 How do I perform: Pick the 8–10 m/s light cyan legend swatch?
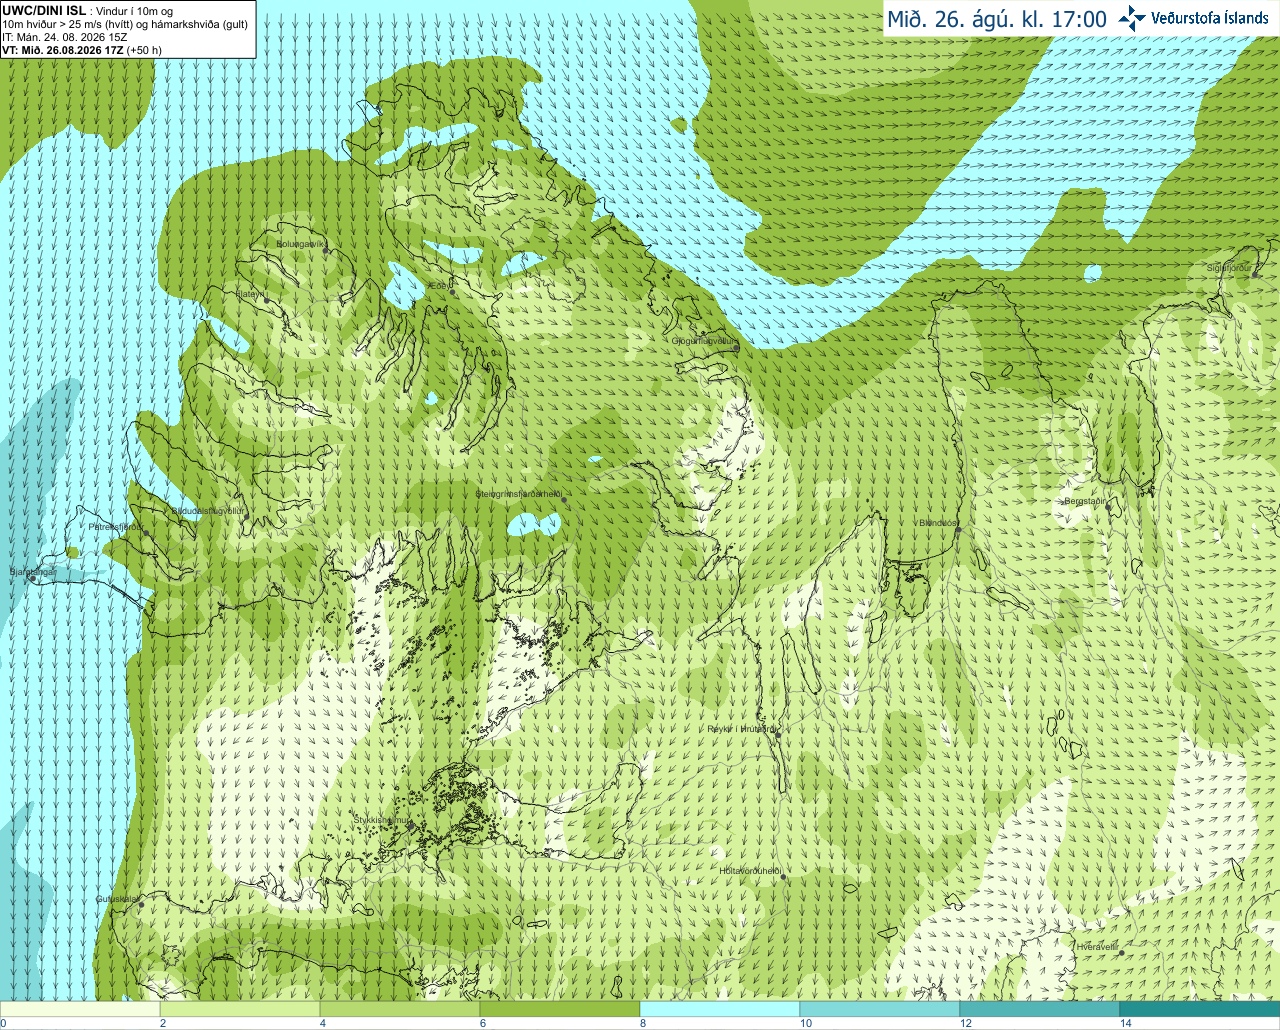click(720, 1009)
